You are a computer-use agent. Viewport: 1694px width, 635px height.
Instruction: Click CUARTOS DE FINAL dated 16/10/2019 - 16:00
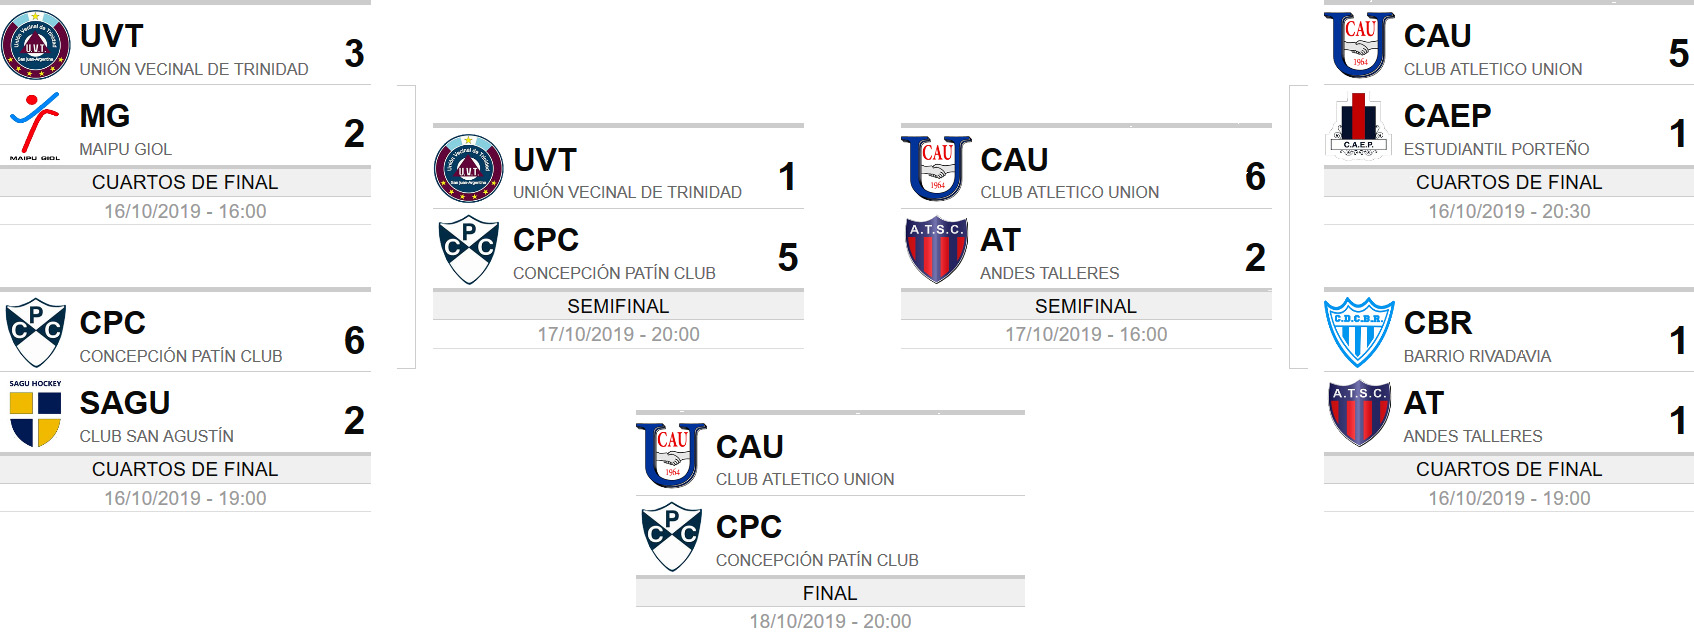tap(185, 182)
